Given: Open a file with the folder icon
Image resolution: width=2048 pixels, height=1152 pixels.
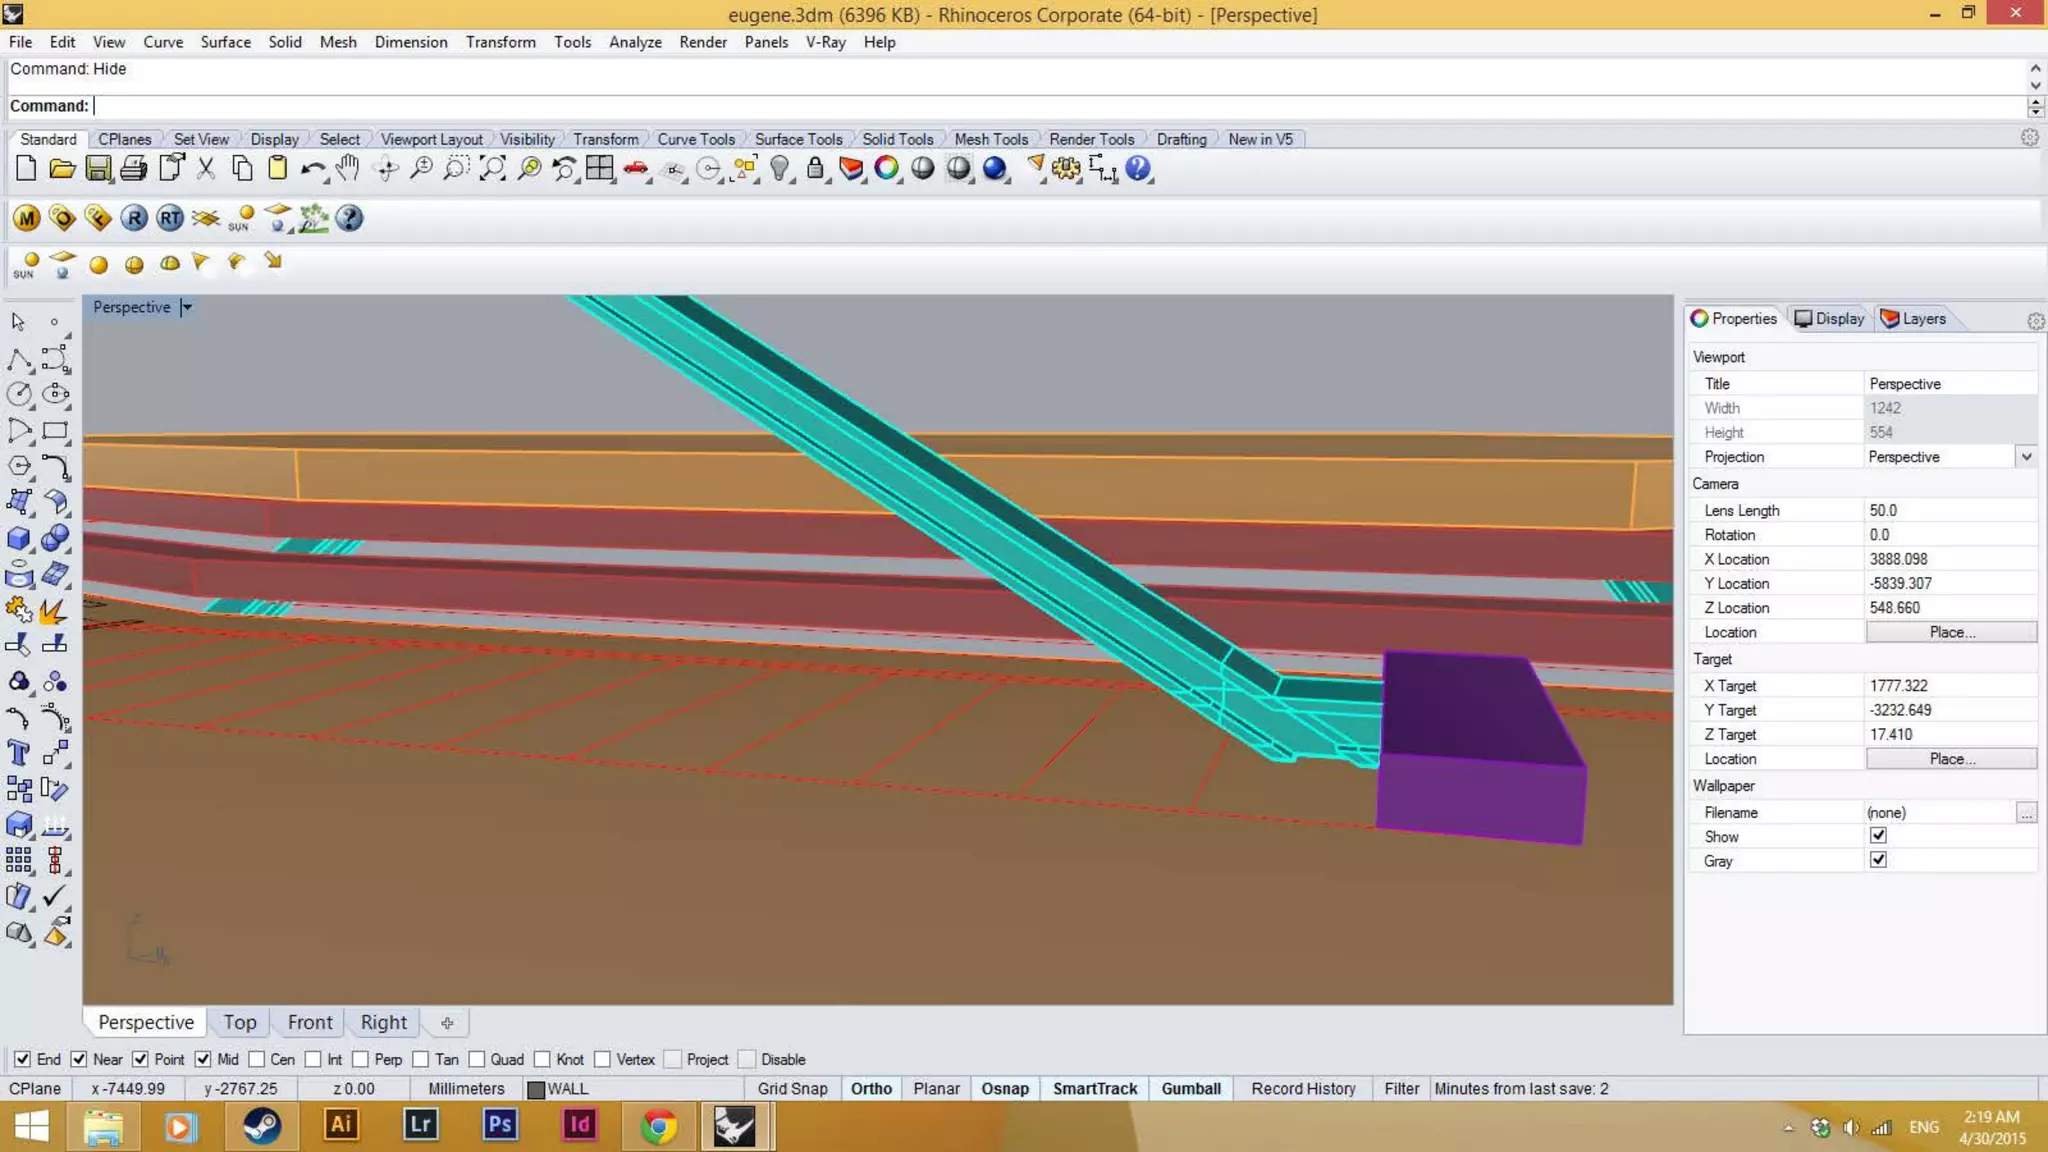Looking at the screenshot, I should [62, 169].
